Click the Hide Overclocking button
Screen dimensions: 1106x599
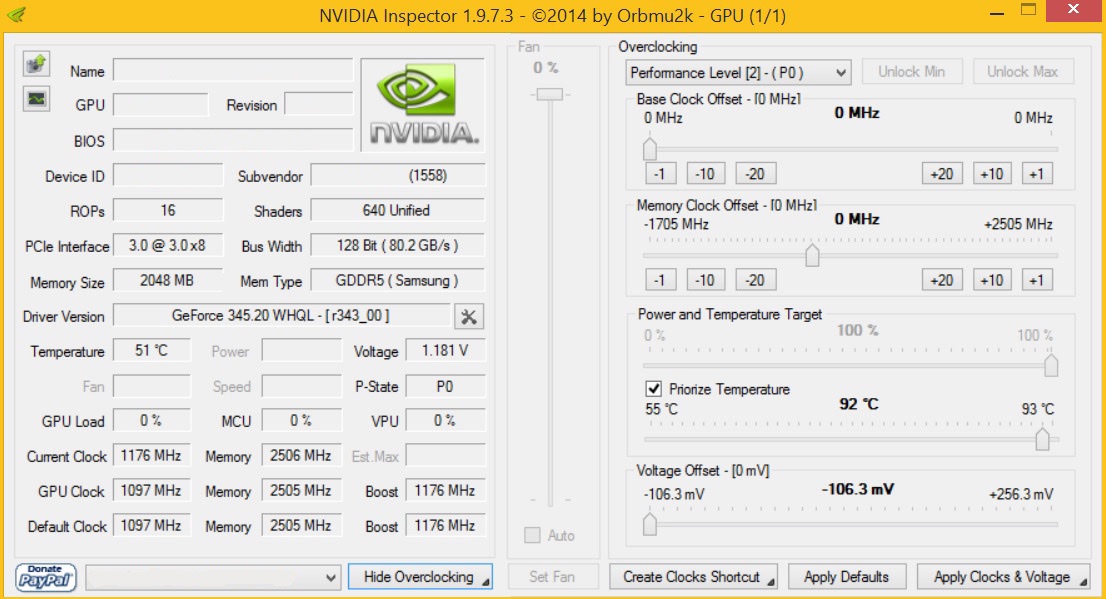tap(420, 577)
